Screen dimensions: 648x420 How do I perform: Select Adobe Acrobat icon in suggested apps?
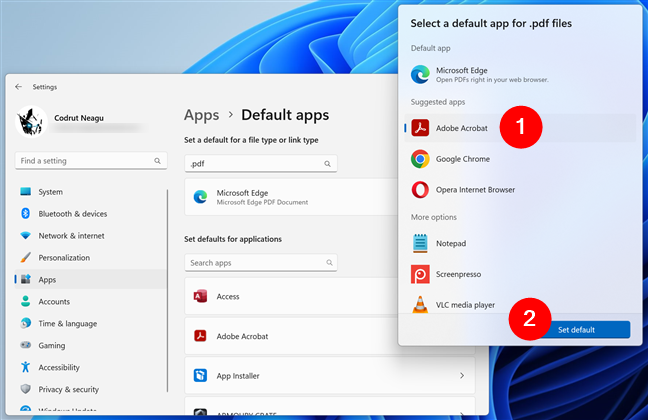(421, 128)
